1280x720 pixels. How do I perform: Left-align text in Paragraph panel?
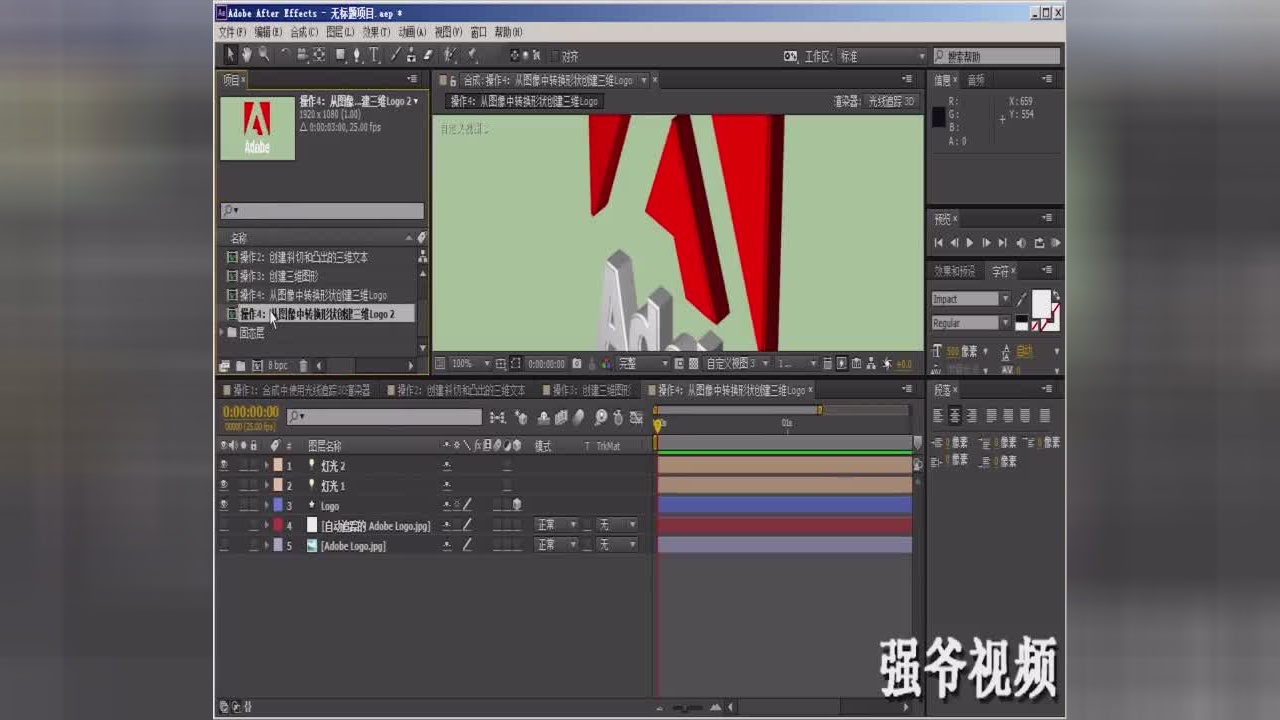click(938, 416)
